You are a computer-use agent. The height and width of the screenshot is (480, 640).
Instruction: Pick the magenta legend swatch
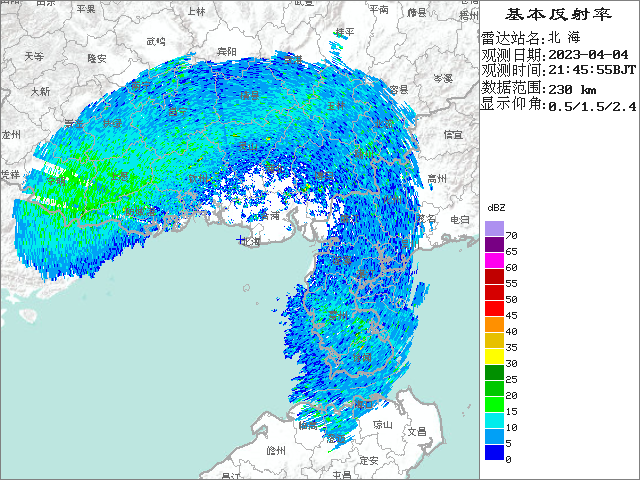(494, 260)
